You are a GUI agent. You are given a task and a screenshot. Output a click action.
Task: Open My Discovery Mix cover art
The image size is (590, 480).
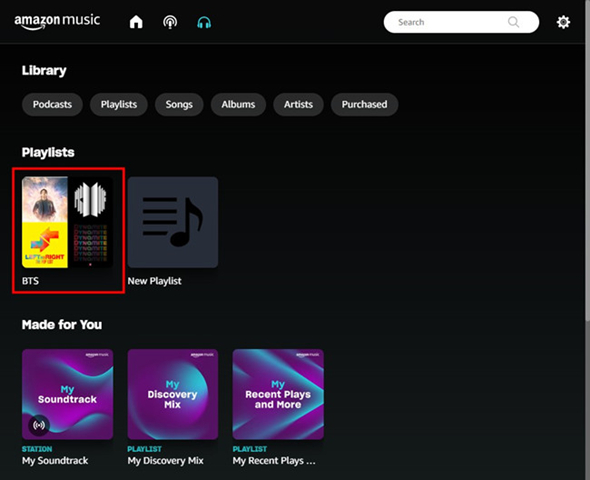[x=173, y=394]
